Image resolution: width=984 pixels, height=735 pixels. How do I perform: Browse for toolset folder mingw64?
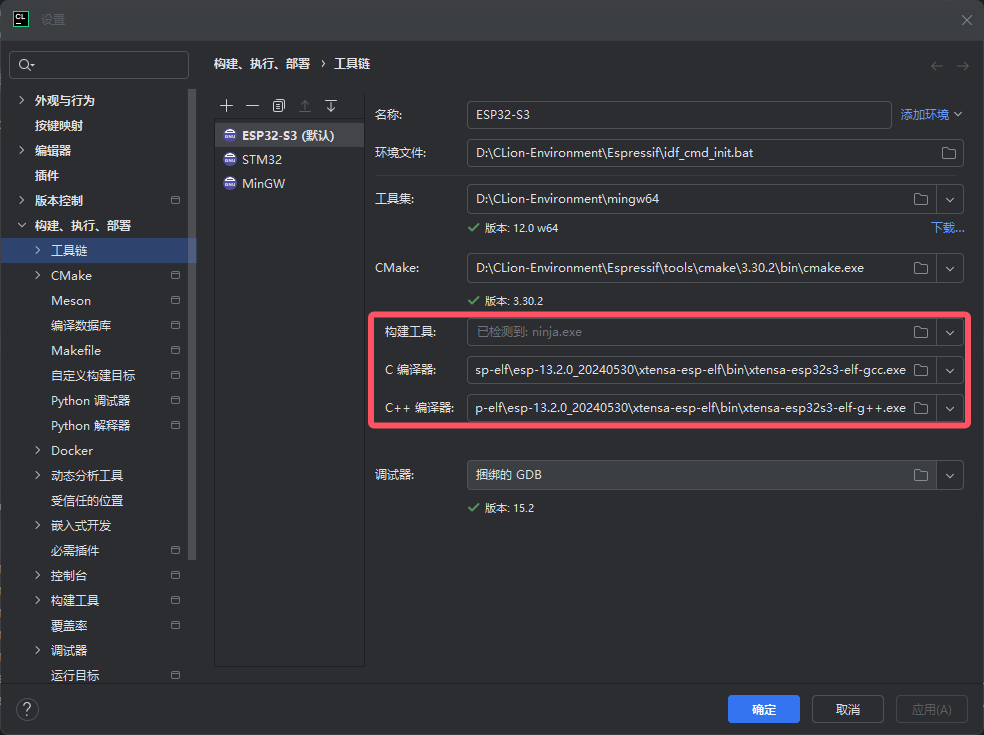point(921,199)
